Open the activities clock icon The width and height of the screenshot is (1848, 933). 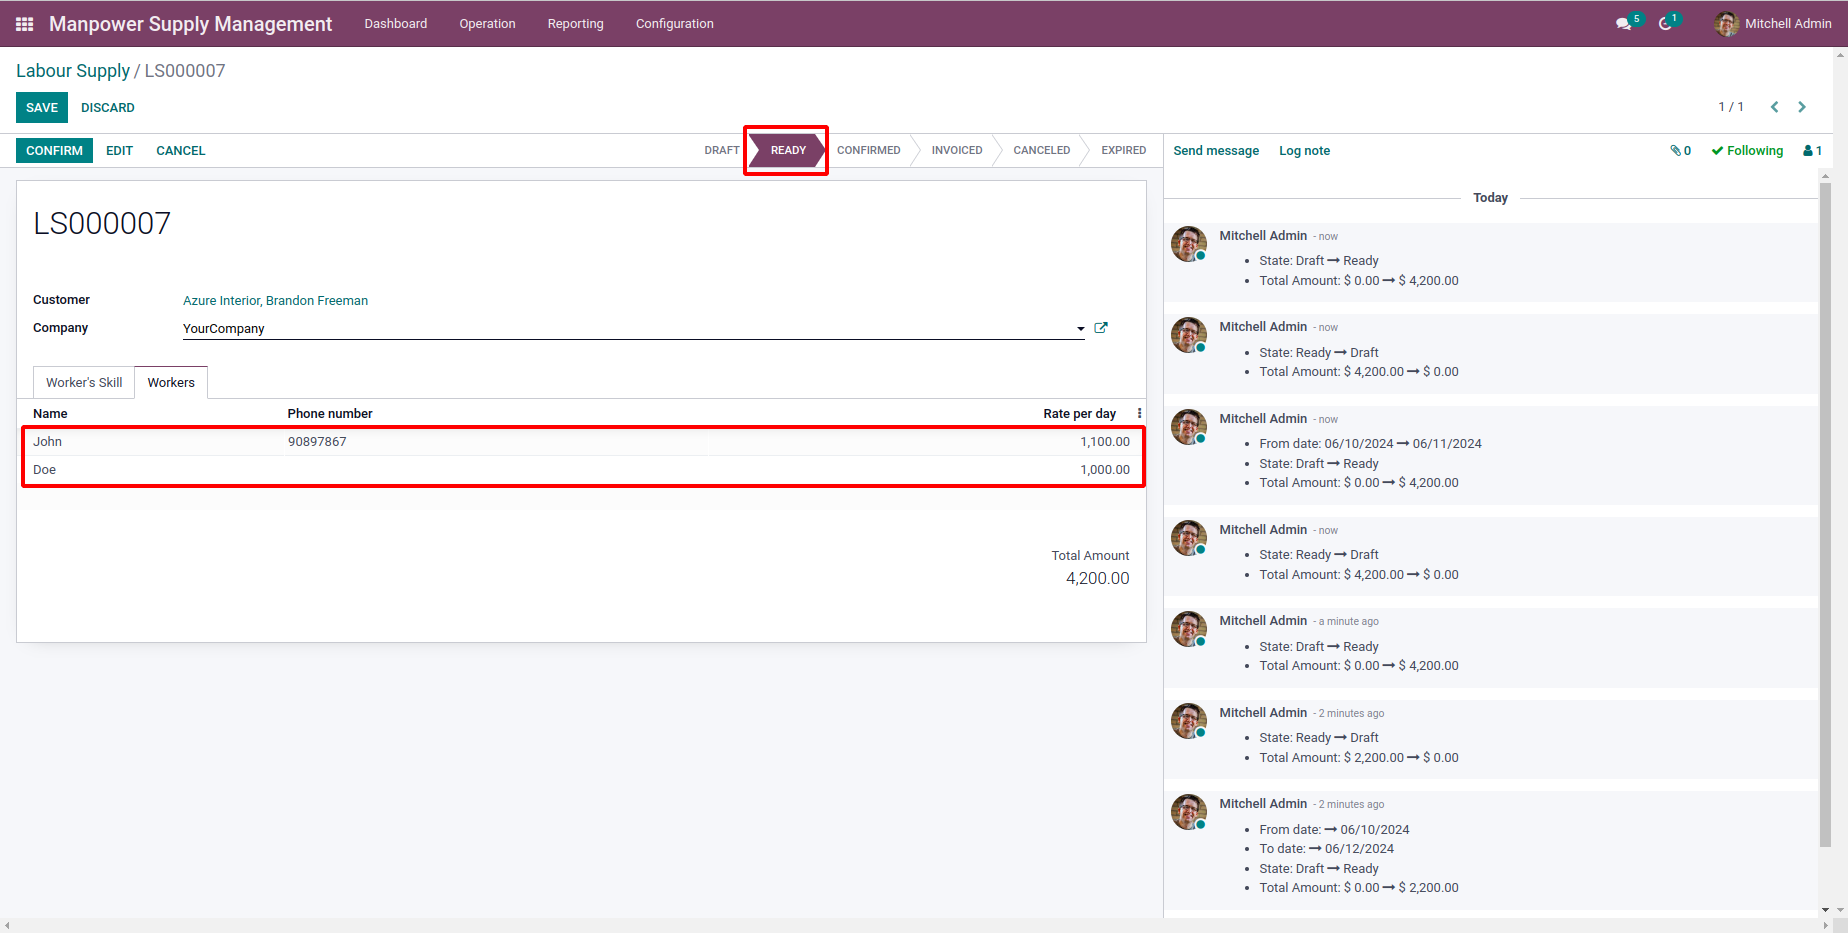point(1667,23)
